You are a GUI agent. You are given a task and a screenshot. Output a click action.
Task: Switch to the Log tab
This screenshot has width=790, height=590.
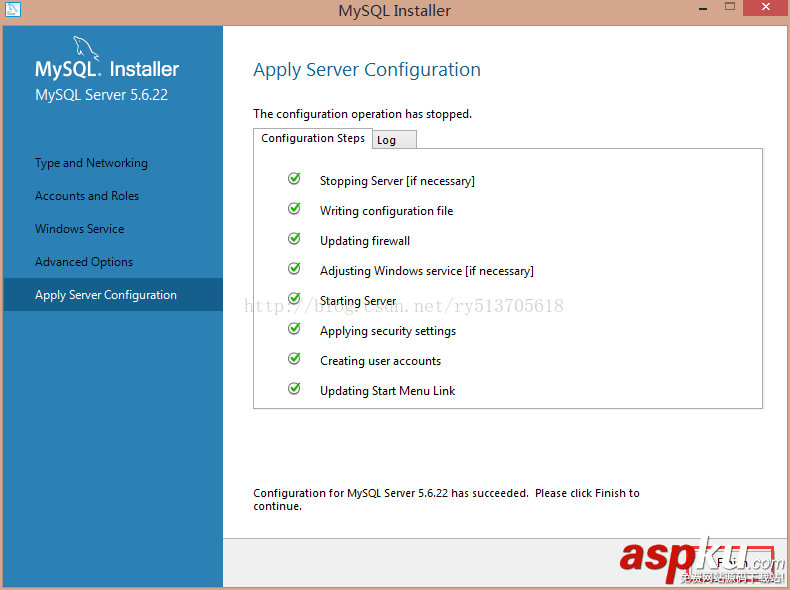[x=393, y=140]
